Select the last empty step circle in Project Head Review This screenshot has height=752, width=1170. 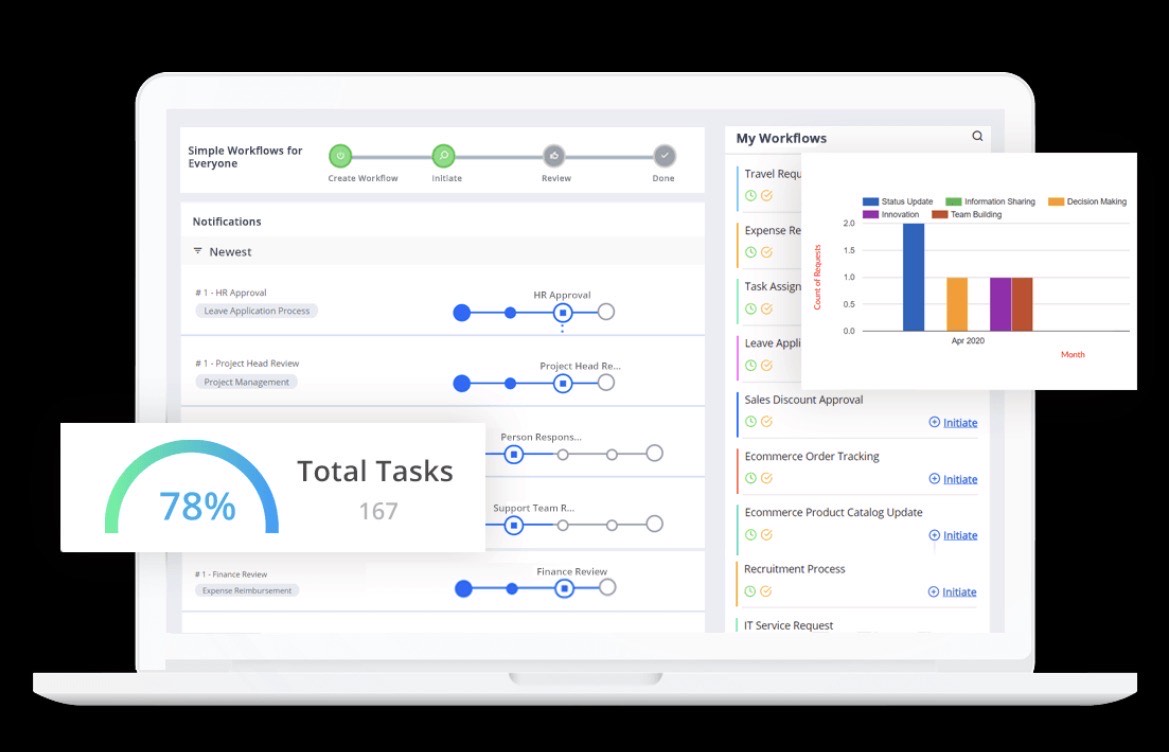(x=606, y=383)
